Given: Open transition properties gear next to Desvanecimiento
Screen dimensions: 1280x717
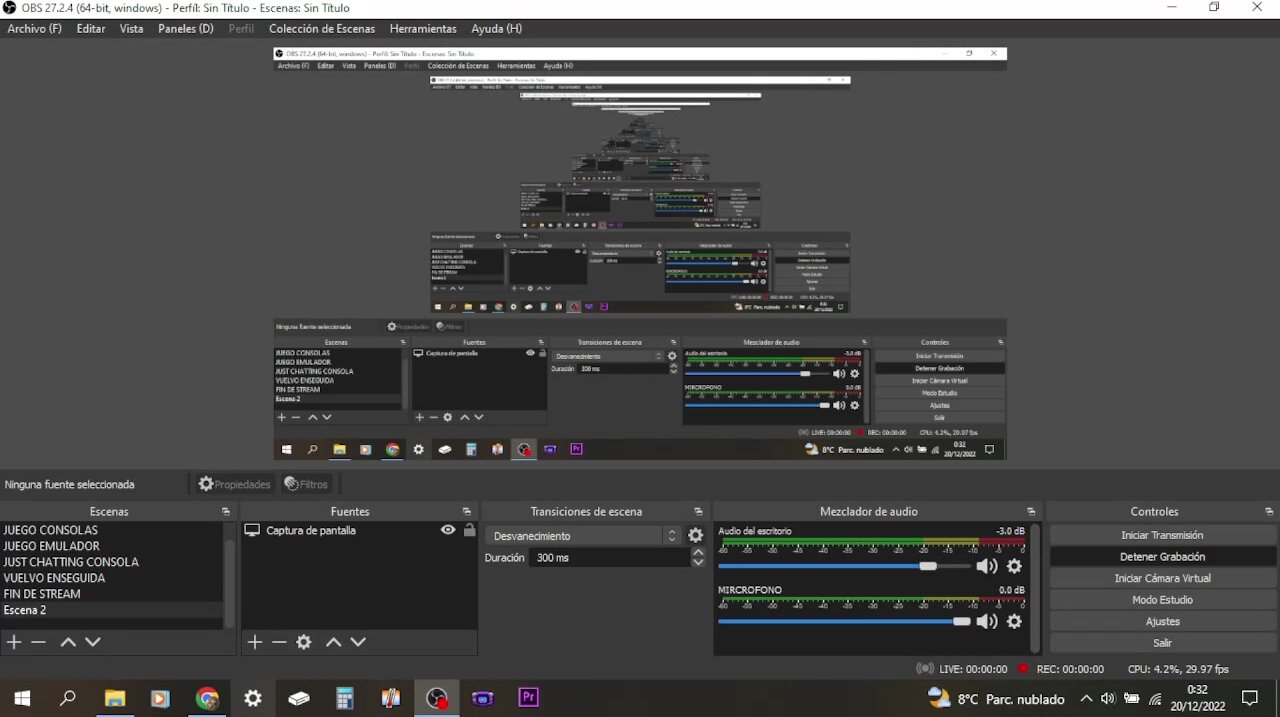Looking at the screenshot, I should 696,536.
